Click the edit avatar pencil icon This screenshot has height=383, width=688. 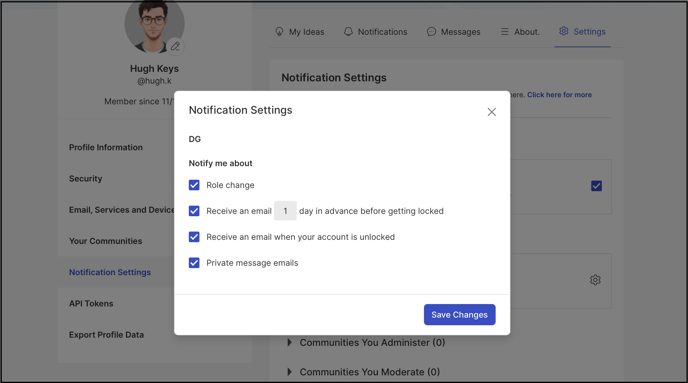coord(175,46)
